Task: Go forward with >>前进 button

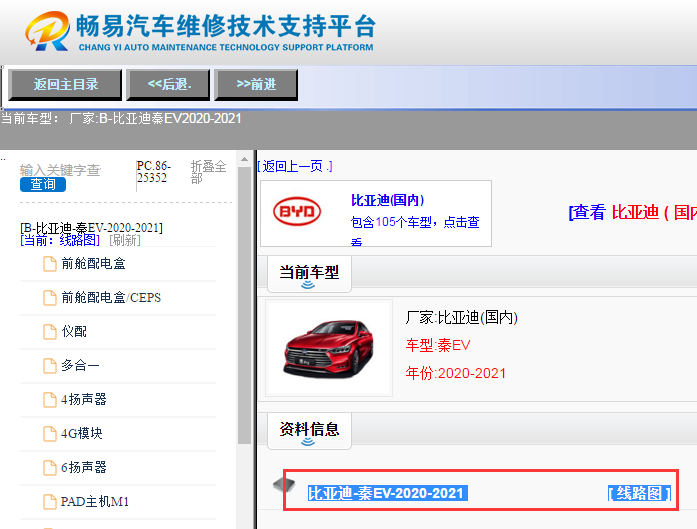Action: click(x=256, y=84)
